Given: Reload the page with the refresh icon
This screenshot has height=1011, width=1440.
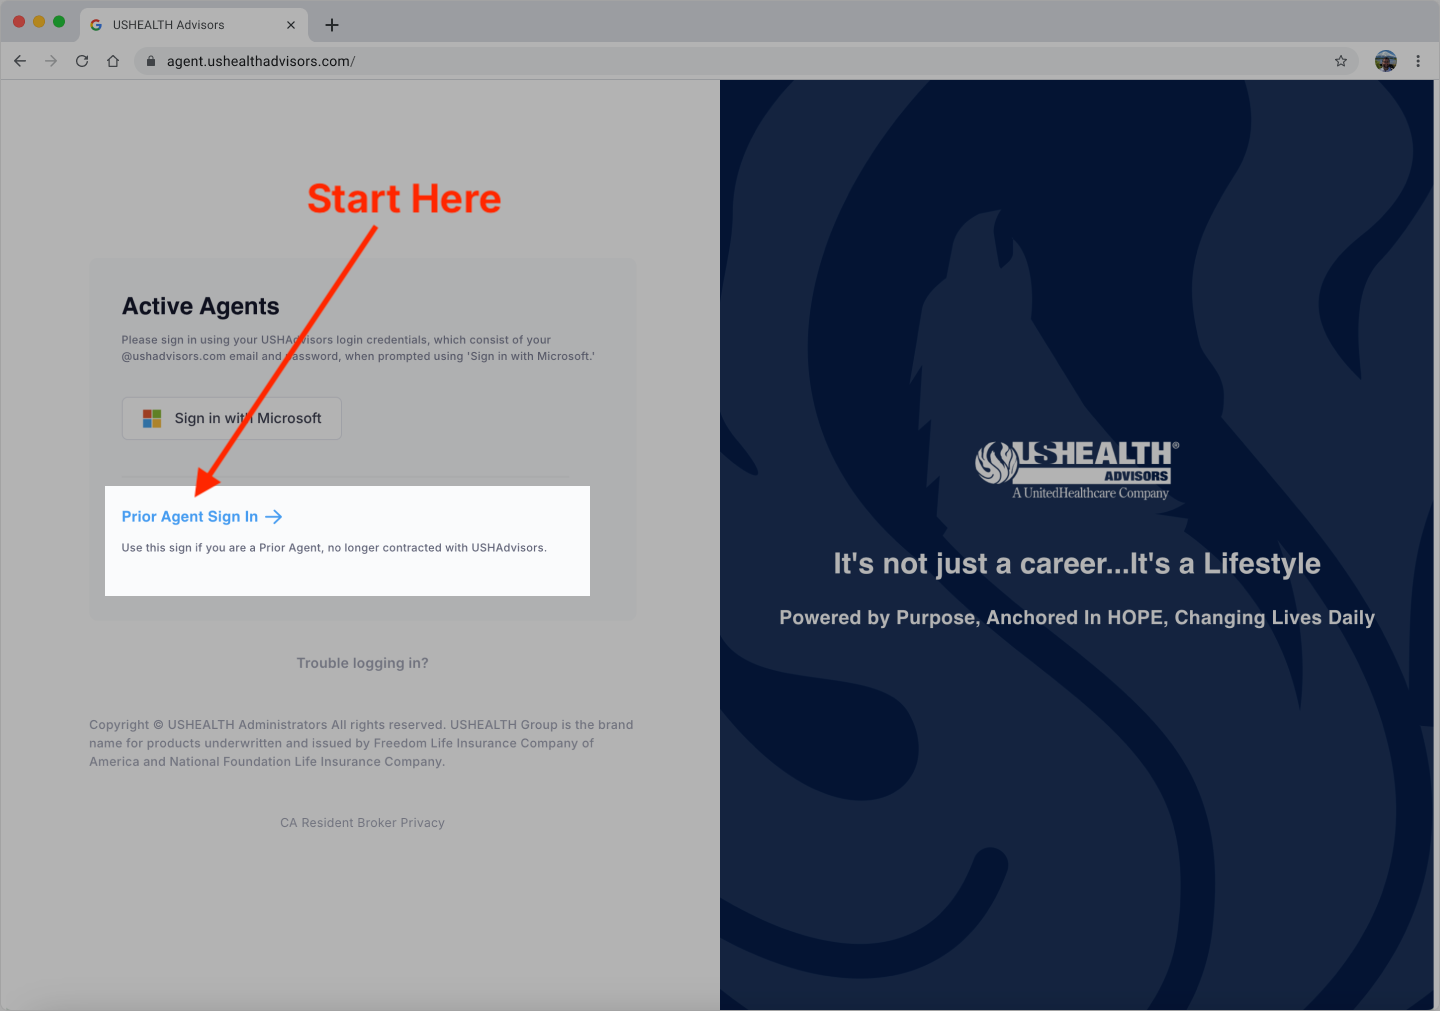Looking at the screenshot, I should click(x=82, y=61).
